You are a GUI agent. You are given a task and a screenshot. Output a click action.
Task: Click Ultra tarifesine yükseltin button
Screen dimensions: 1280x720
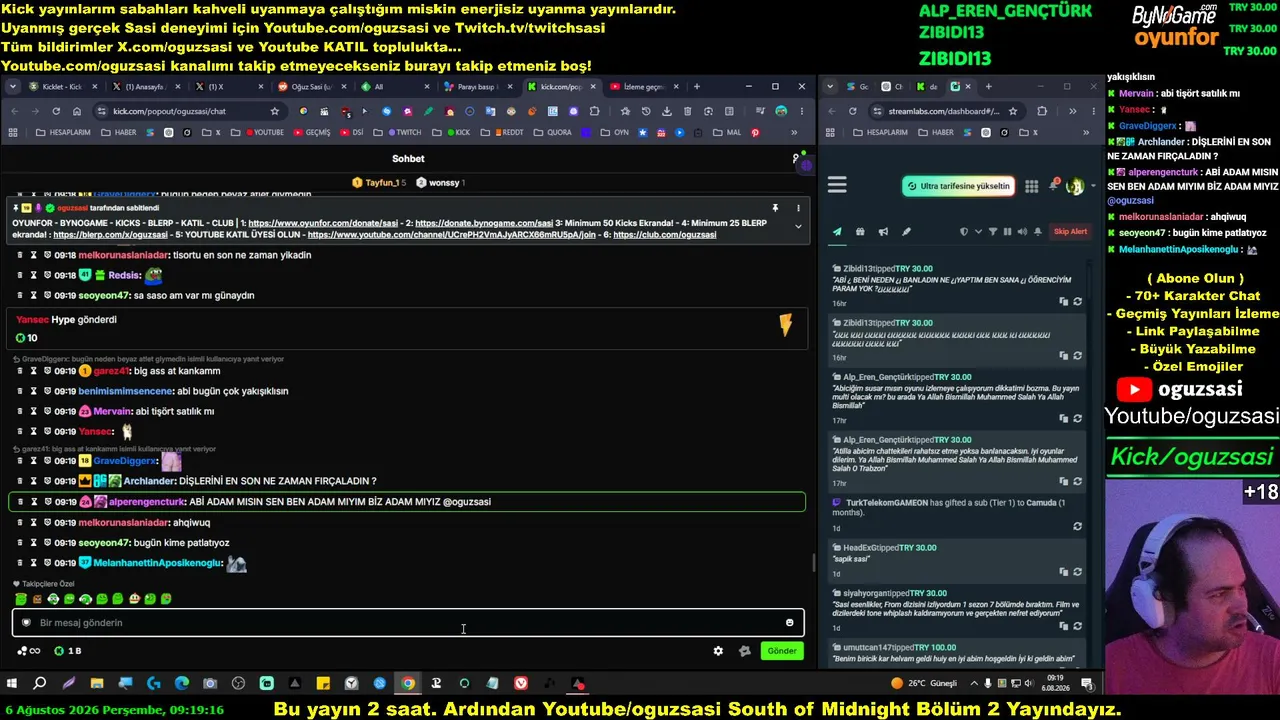click(959, 186)
